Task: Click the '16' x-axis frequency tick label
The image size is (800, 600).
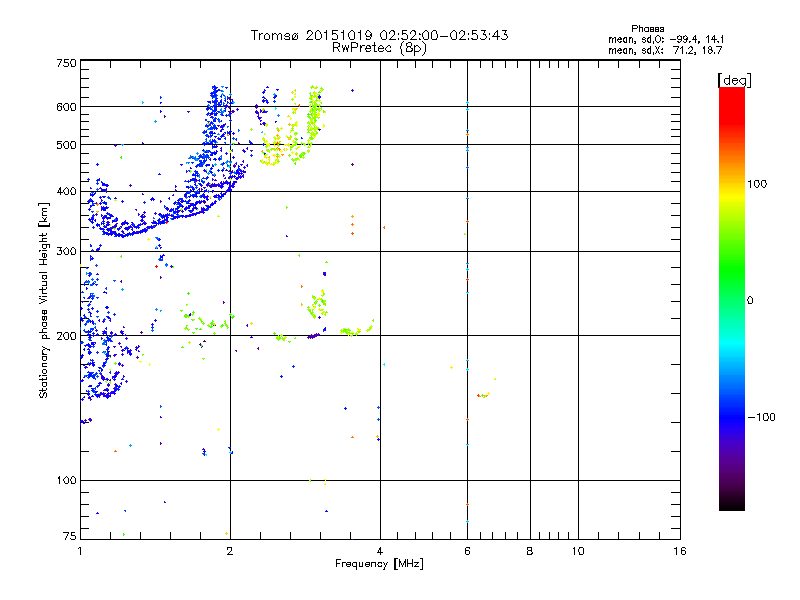Action: 680,551
